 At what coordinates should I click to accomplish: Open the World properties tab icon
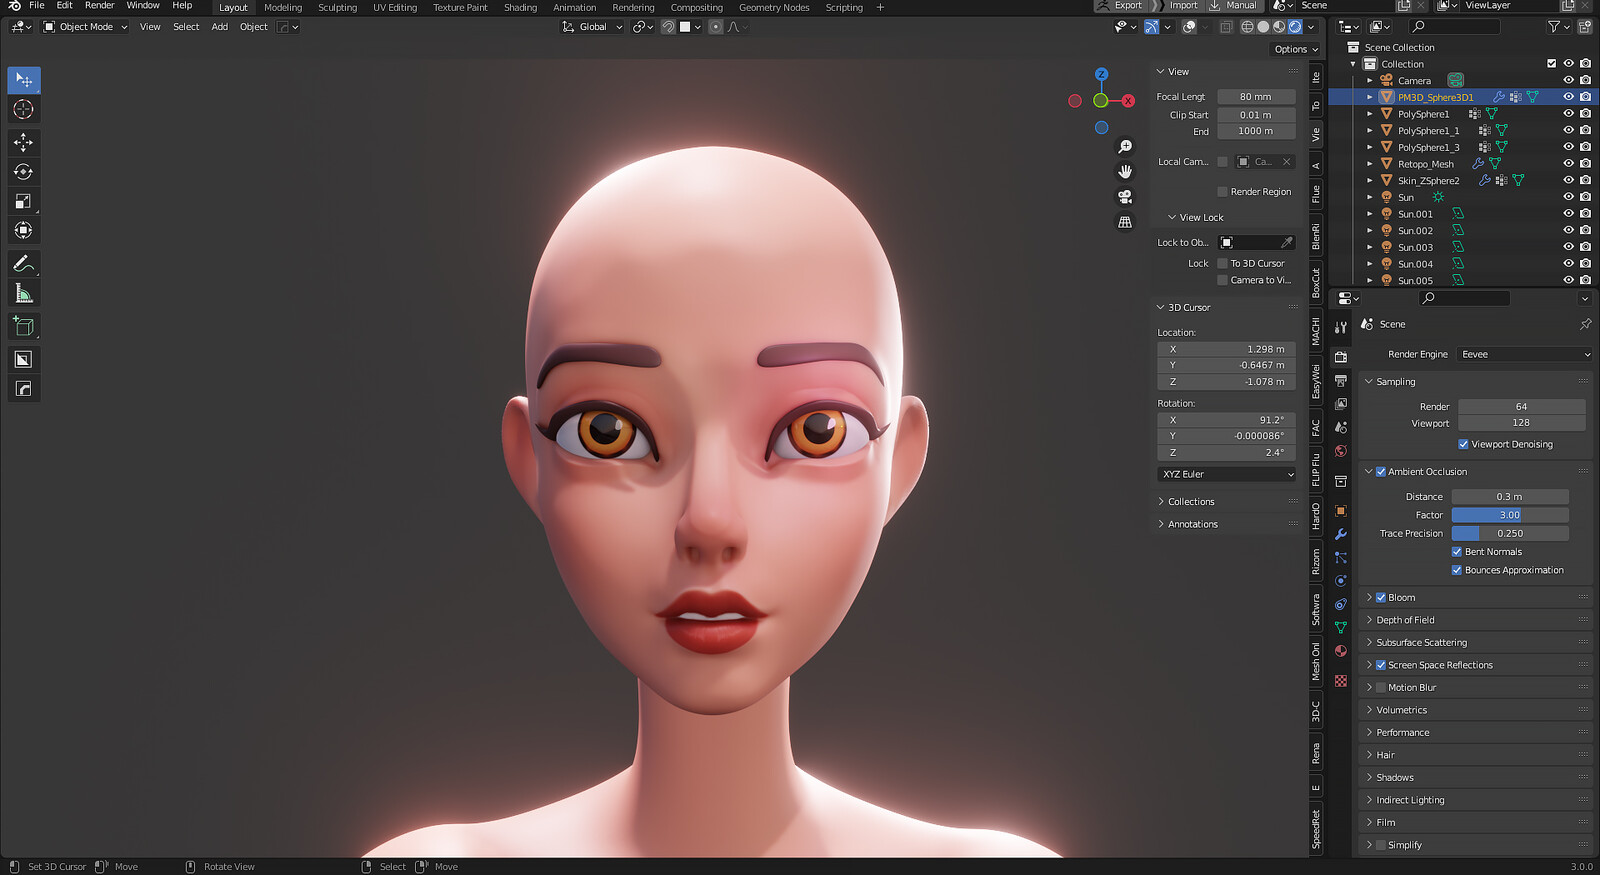coord(1341,451)
